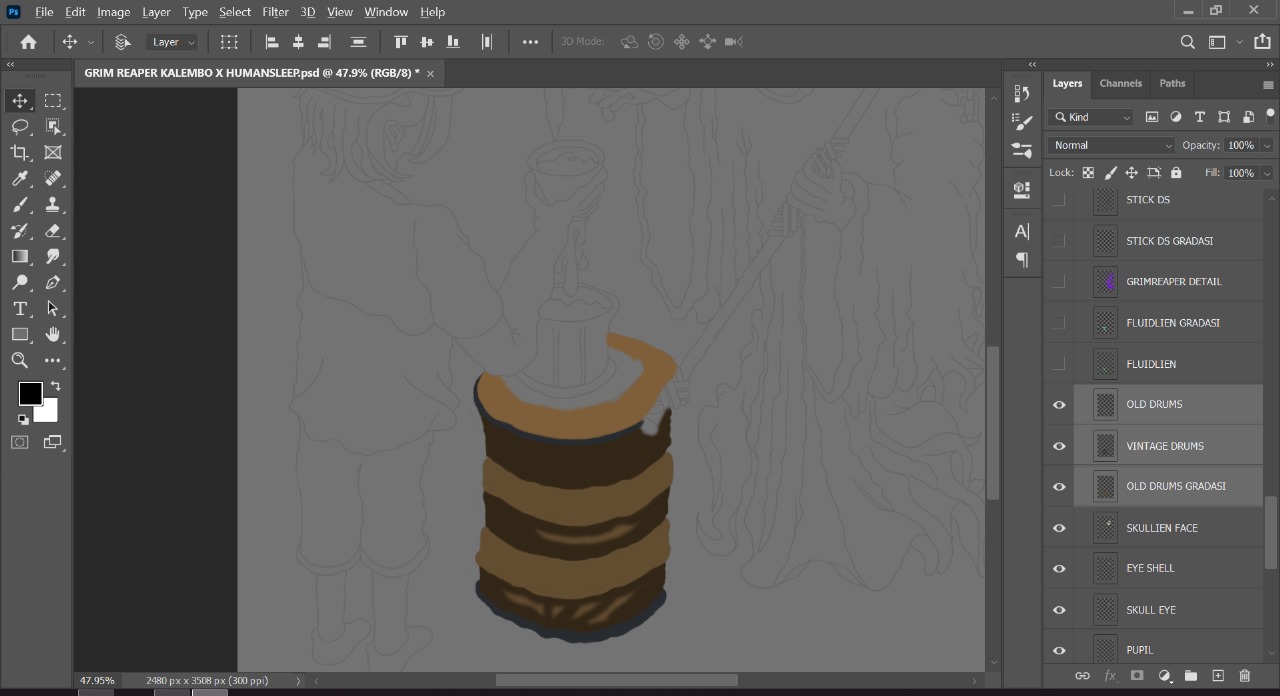The image size is (1280, 696).
Task: Click the black foreground color swatch
Action: pyautogui.click(x=30, y=394)
